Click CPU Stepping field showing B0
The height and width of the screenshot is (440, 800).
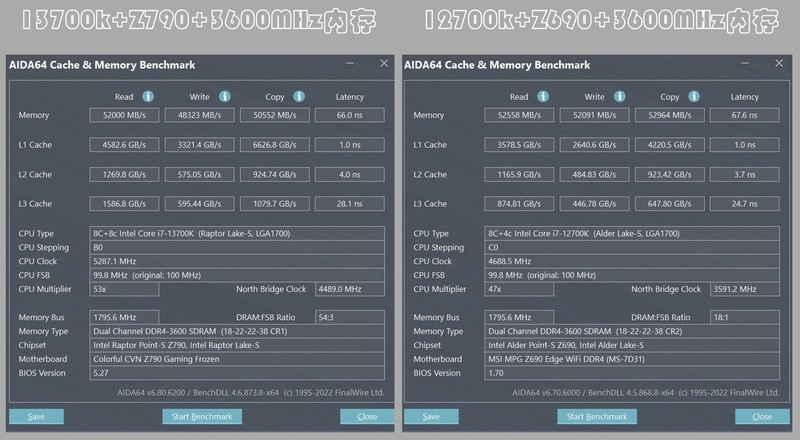(237, 248)
